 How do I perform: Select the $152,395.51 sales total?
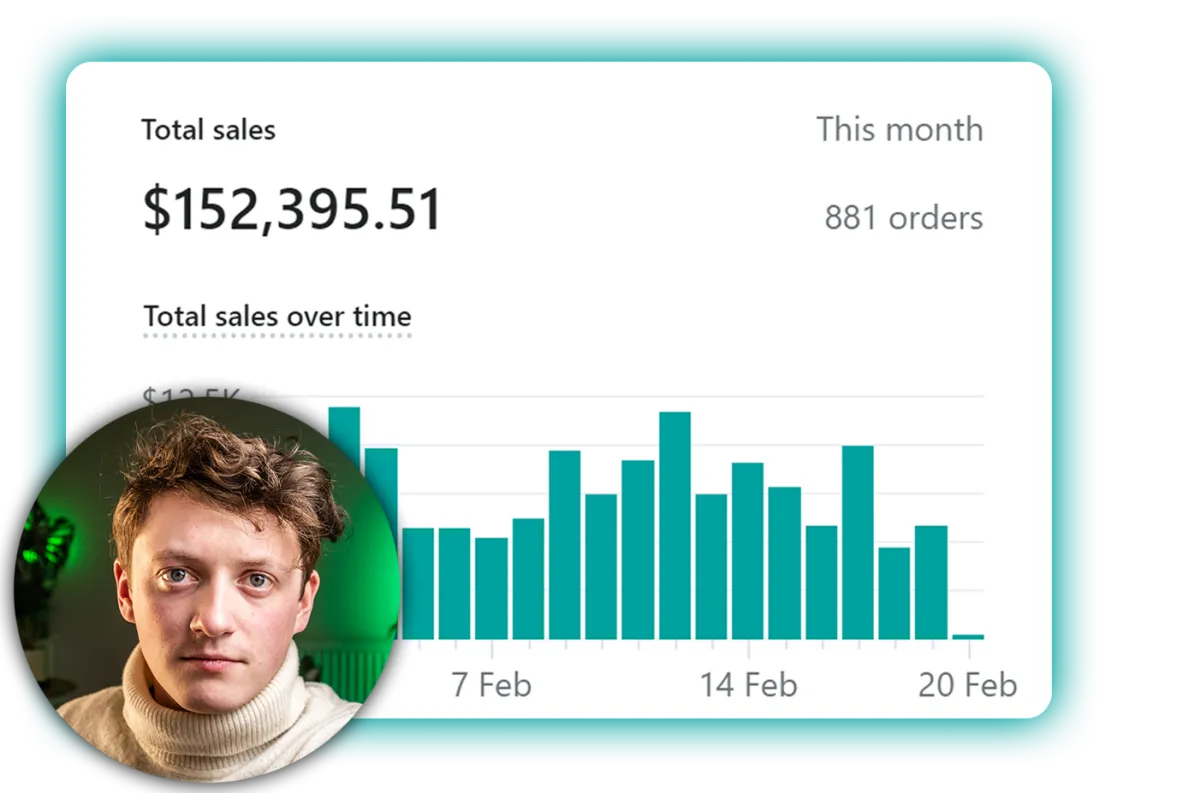(292, 211)
